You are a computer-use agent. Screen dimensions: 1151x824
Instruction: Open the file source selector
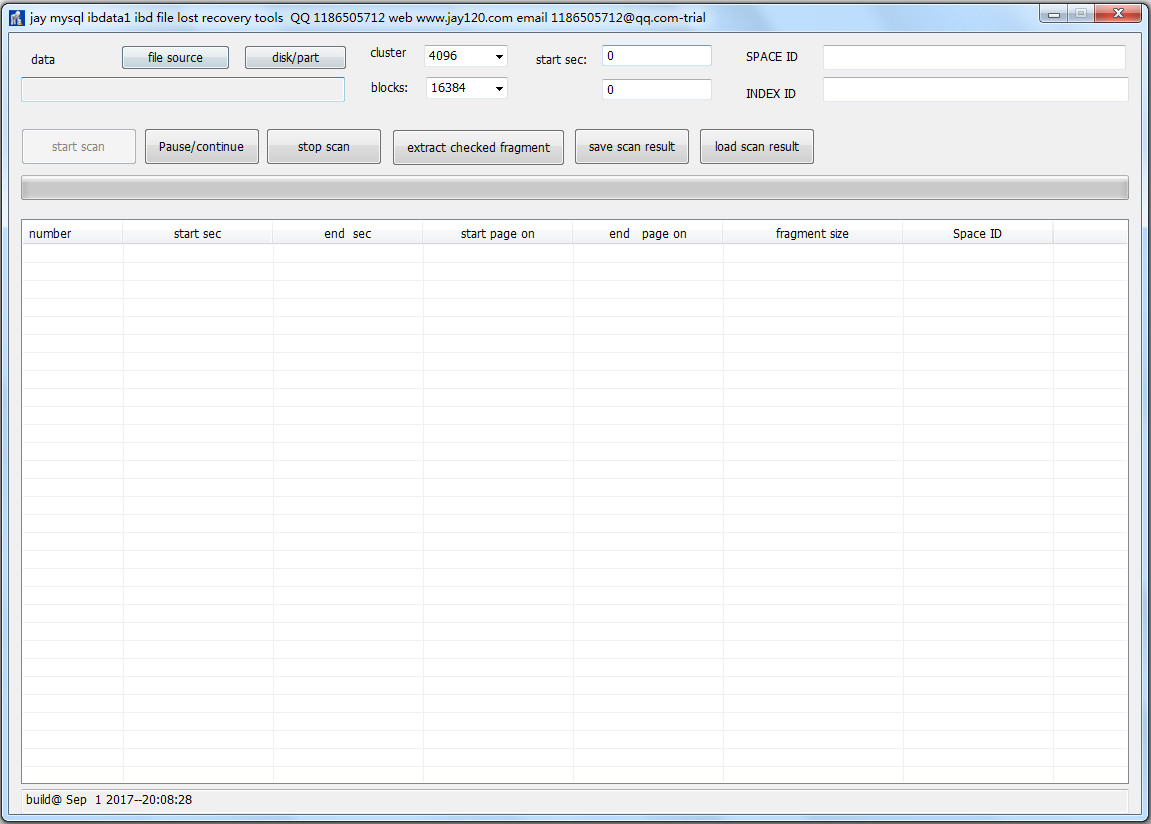[174, 57]
